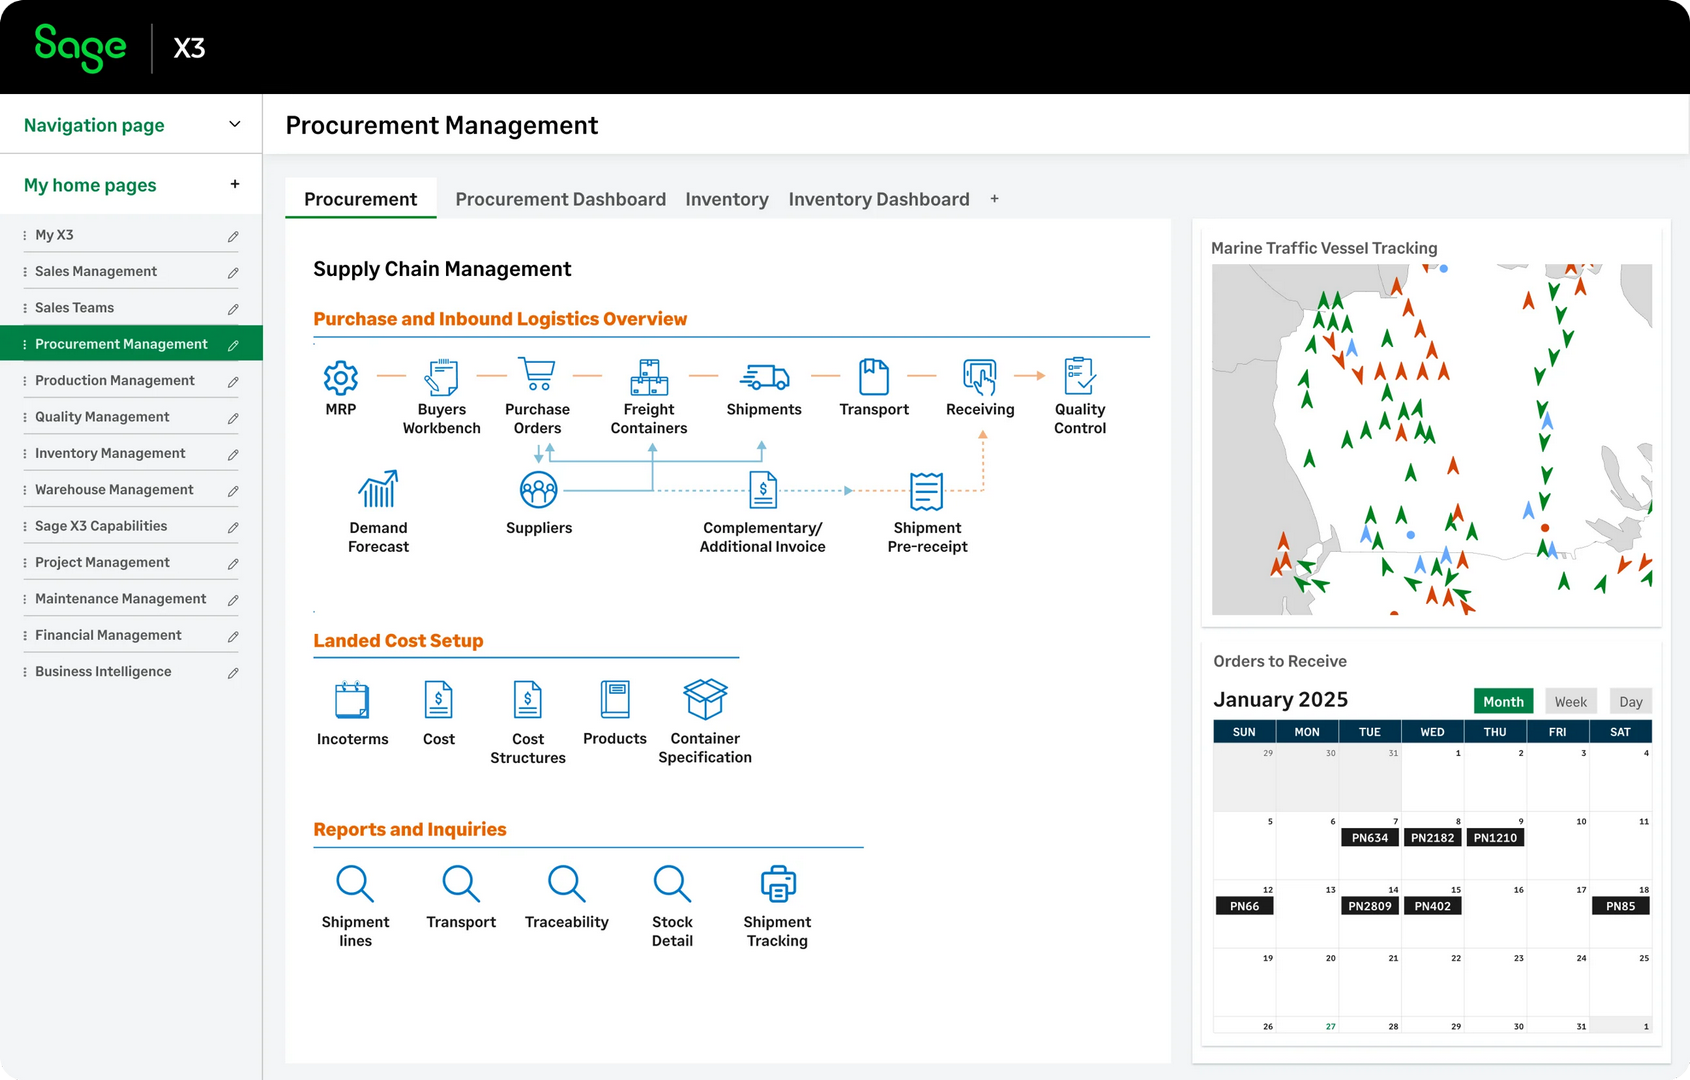Click the edit pencil beside Sales Management
Viewport: 1690px width, 1080px height.
pos(233,272)
